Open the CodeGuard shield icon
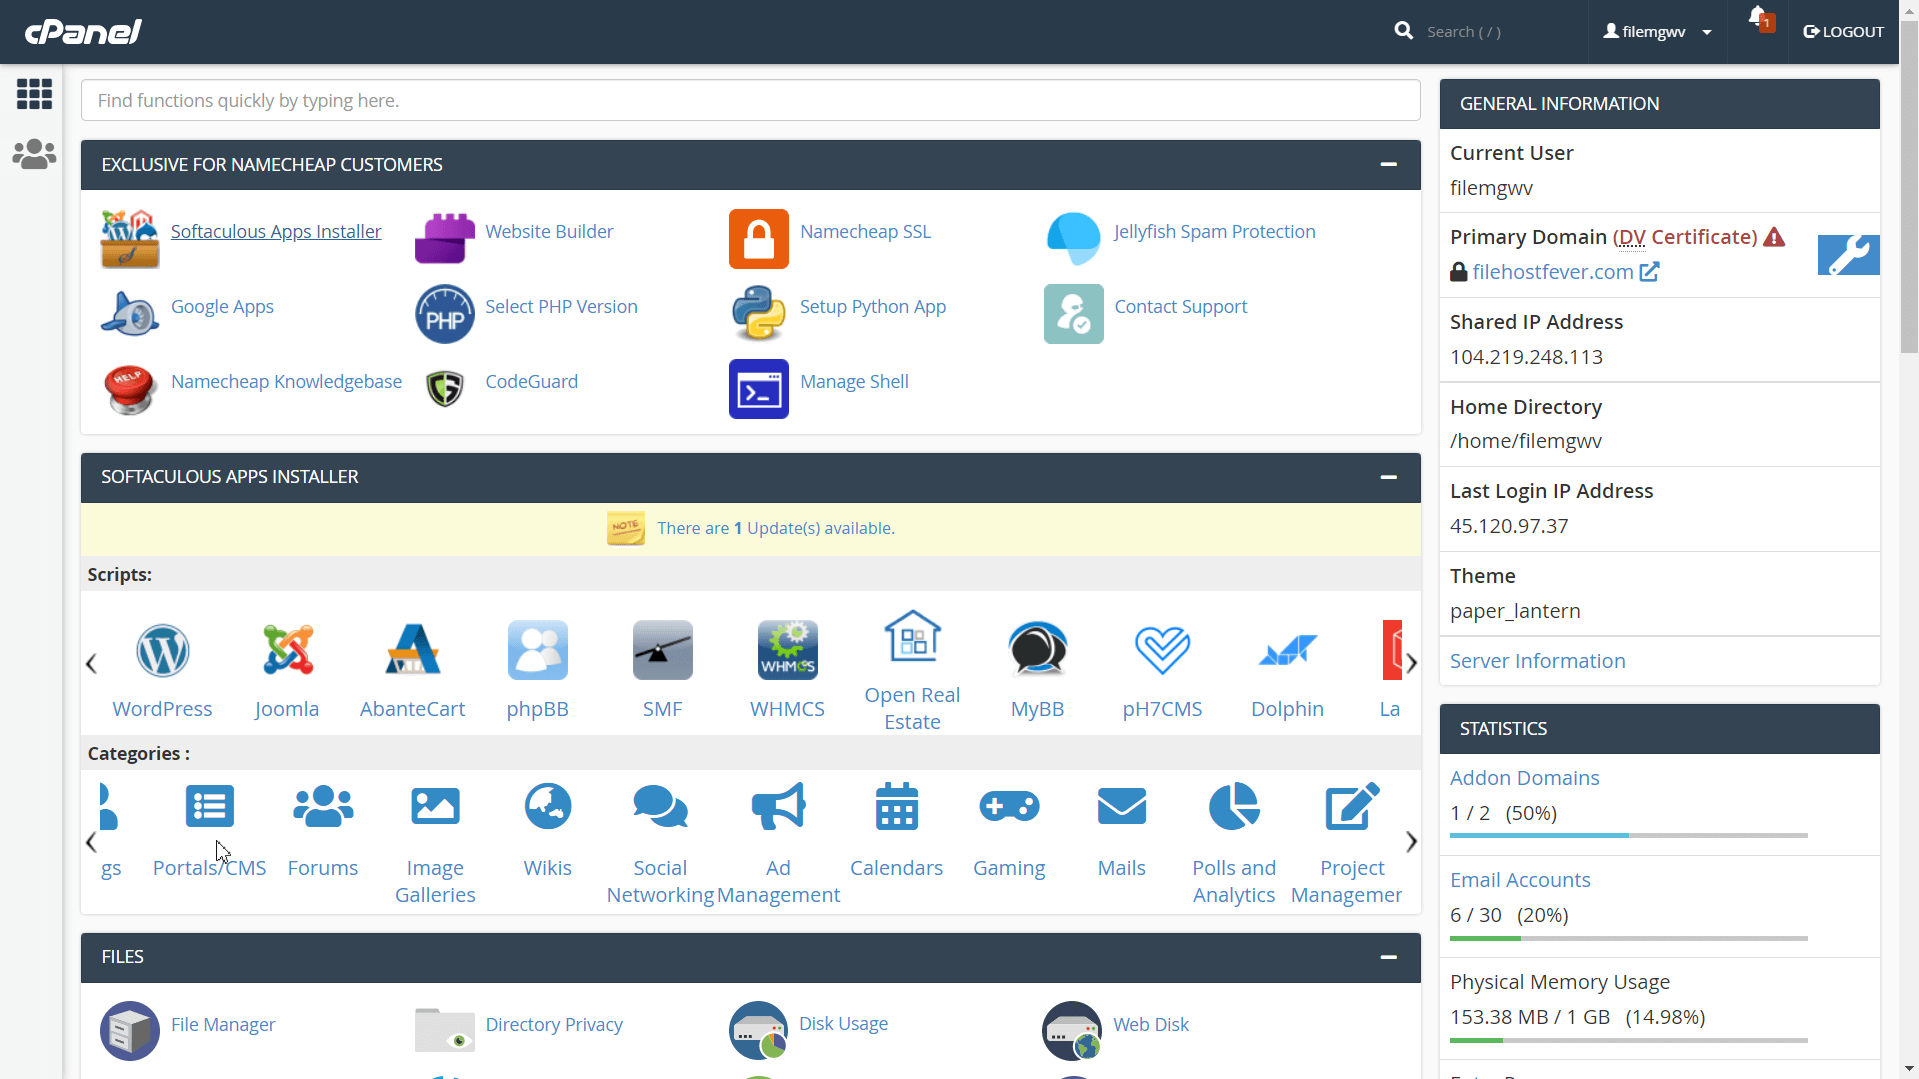 coord(444,389)
